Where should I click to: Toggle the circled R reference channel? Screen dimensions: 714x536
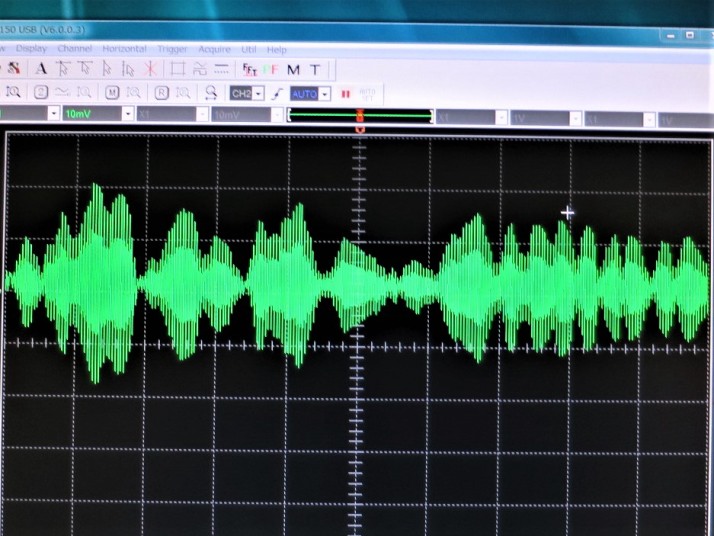161,93
